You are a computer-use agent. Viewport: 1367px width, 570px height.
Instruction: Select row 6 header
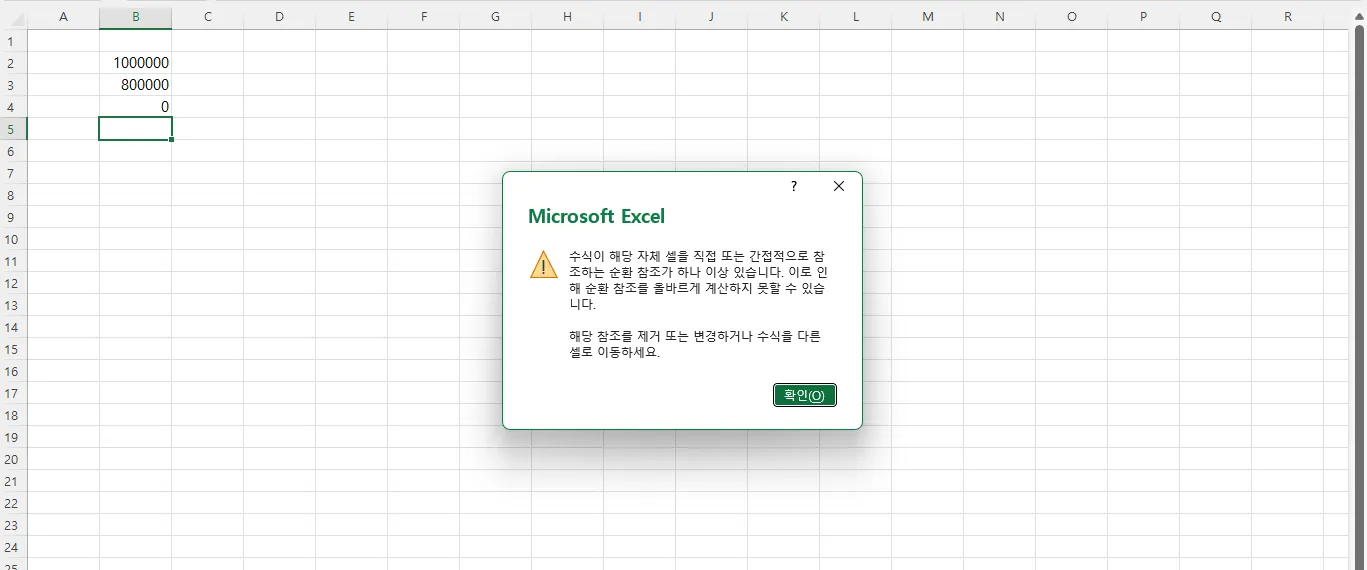(x=13, y=151)
